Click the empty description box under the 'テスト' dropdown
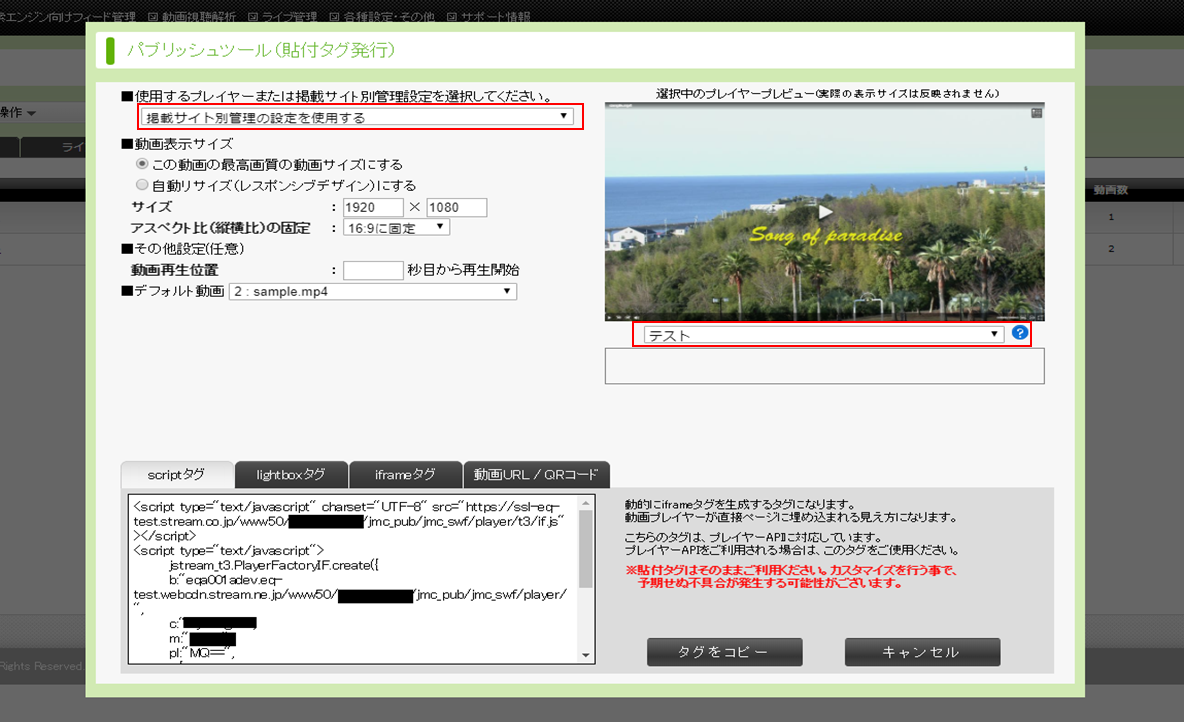Screen dimensions: 1184x722 (825, 366)
